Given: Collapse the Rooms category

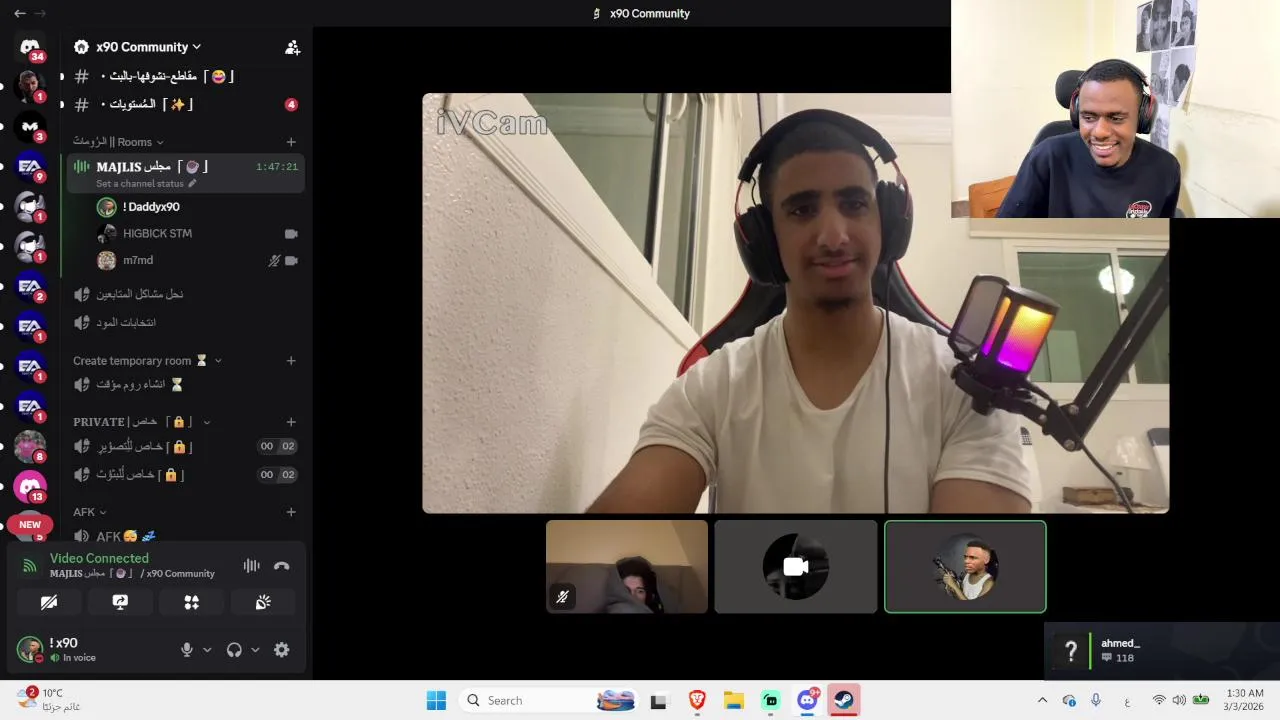Looking at the screenshot, I should [x=118, y=142].
